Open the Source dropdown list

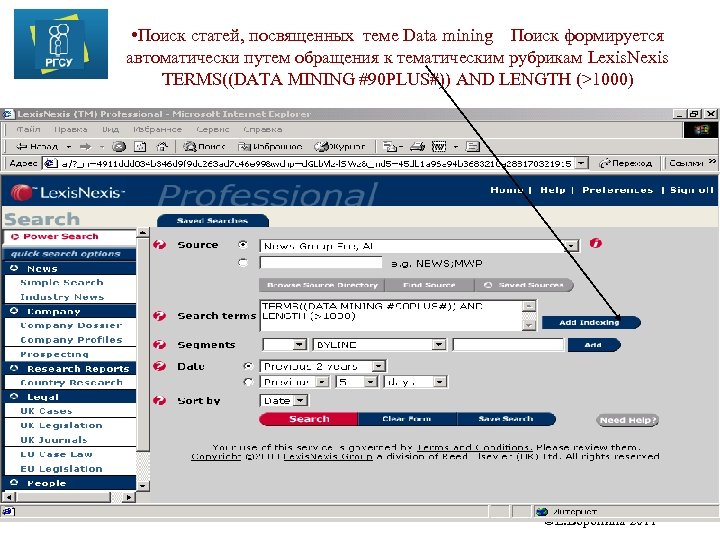coord(571,246)
